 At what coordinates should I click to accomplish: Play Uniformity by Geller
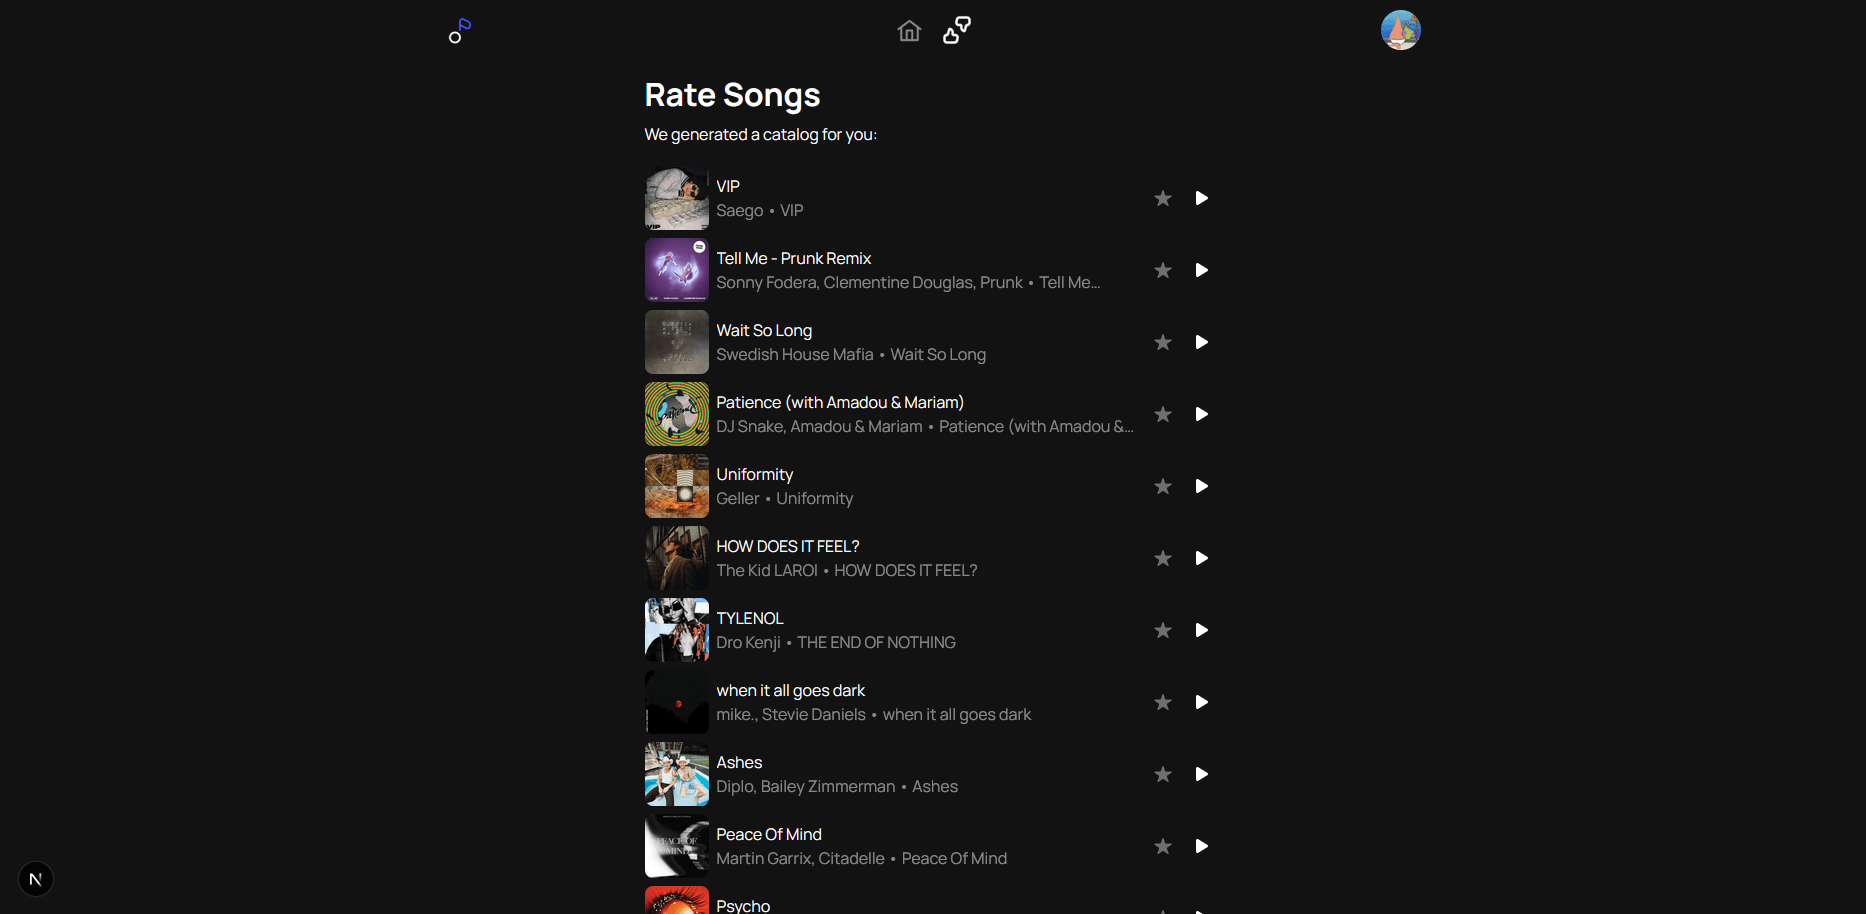pyautogui.click(x=1202, y=486)
